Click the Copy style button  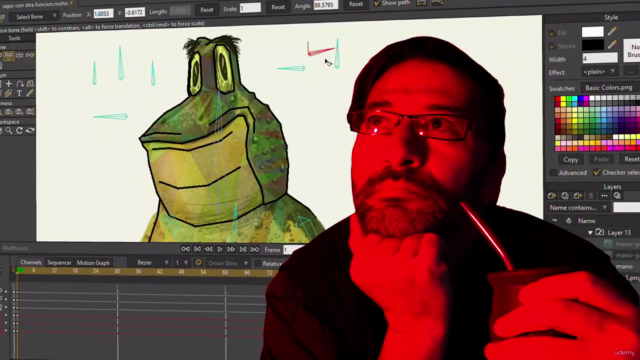[571, 160]
